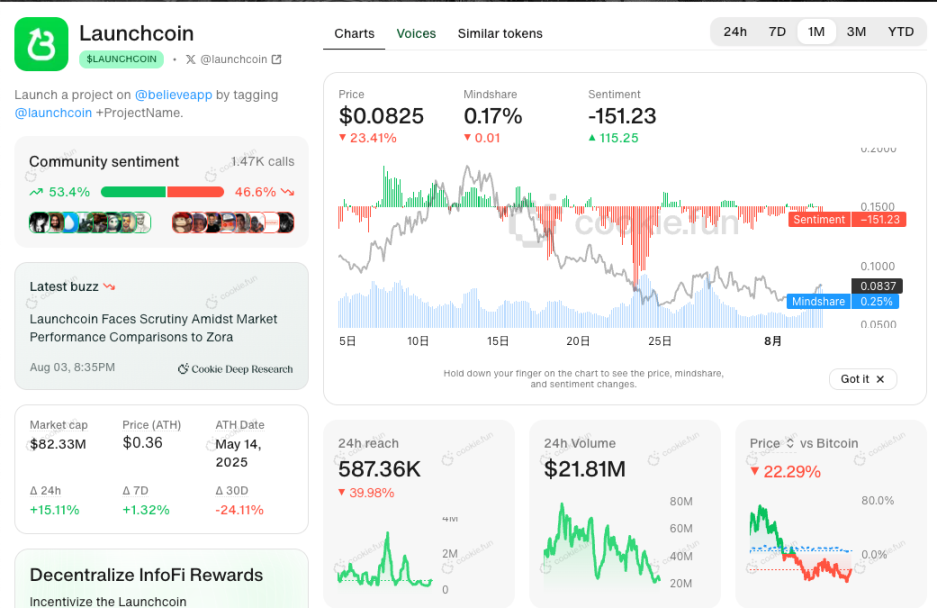Click the green portion of the sentiment bar
Image resolution: width=937 pixels, height=608 pixels.
pos(132,191)
